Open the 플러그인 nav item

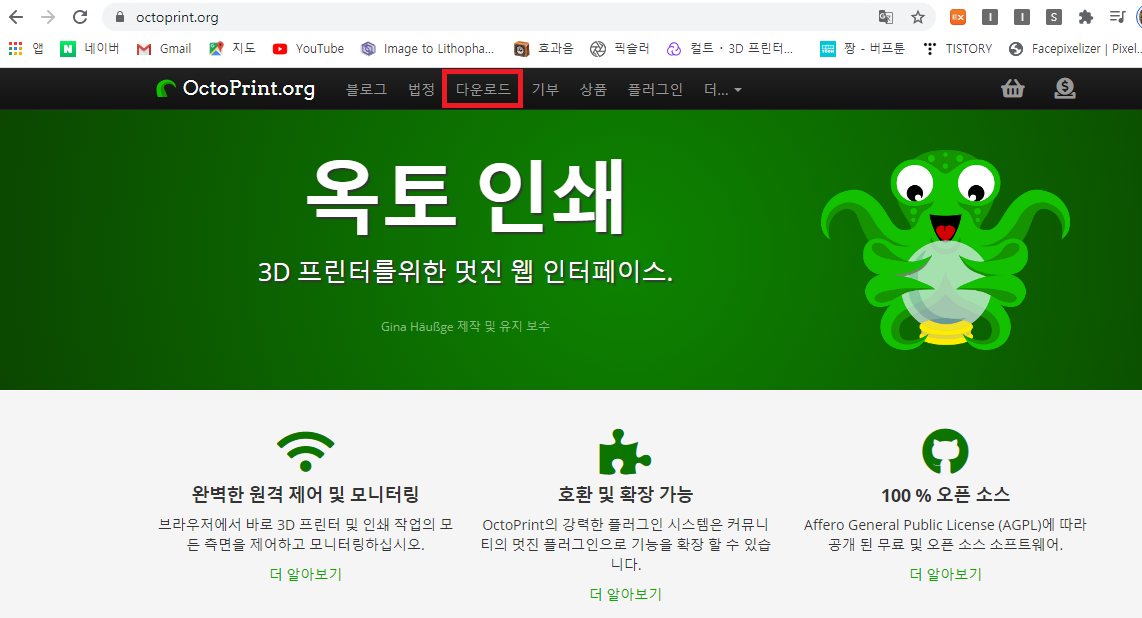point(655,90)
